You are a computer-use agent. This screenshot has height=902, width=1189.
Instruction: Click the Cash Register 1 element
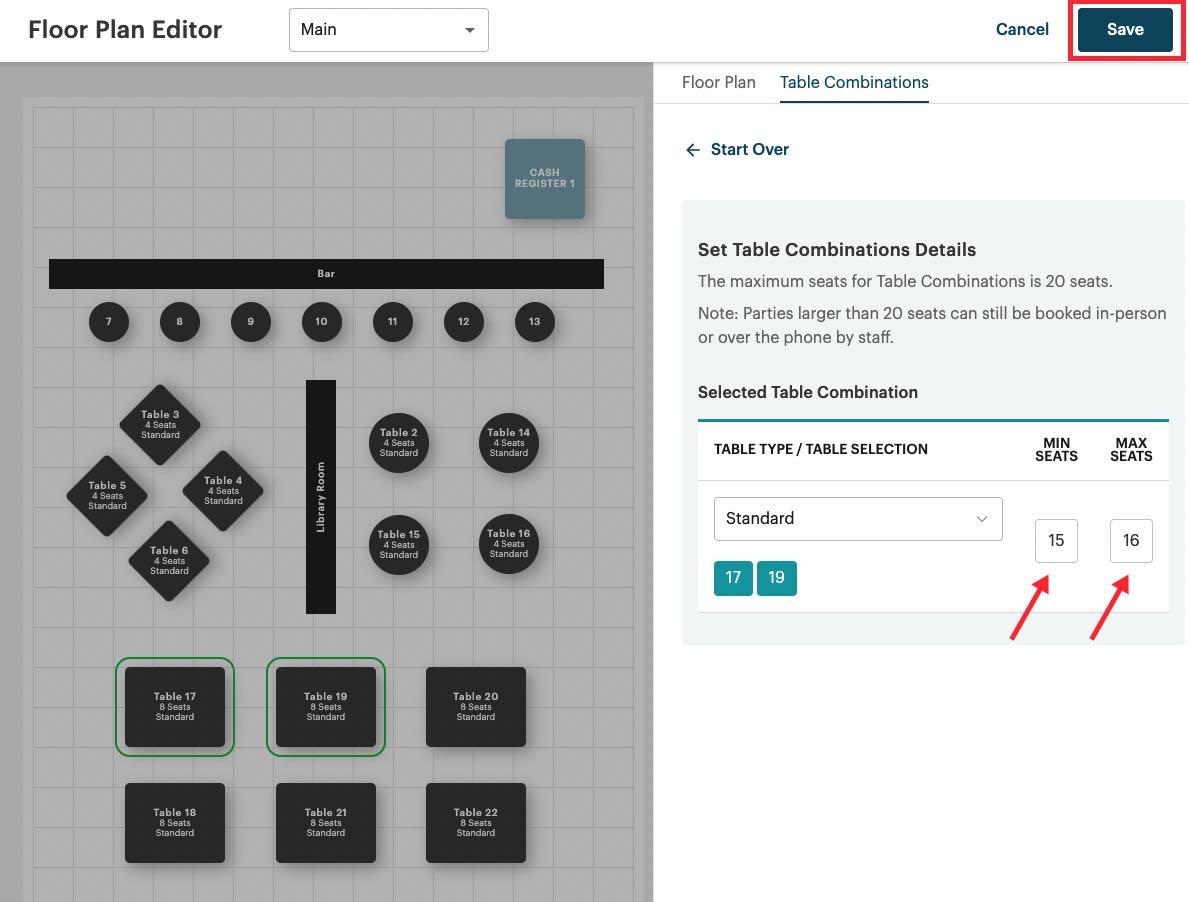coord(544,178)
